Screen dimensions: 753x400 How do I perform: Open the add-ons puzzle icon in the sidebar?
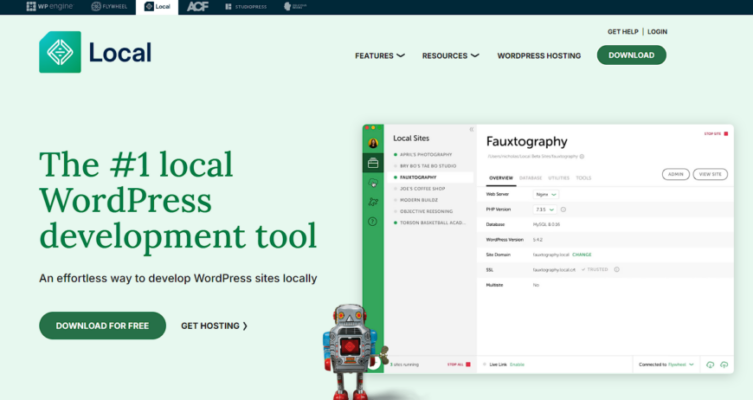coord(373,202)
